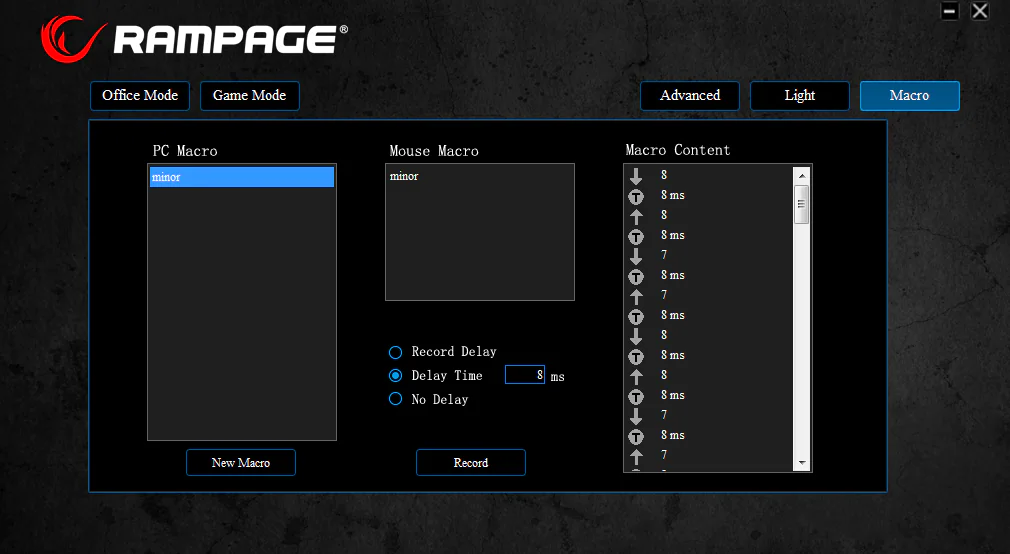
Task: Open the Macro tab
Action: 910,95
